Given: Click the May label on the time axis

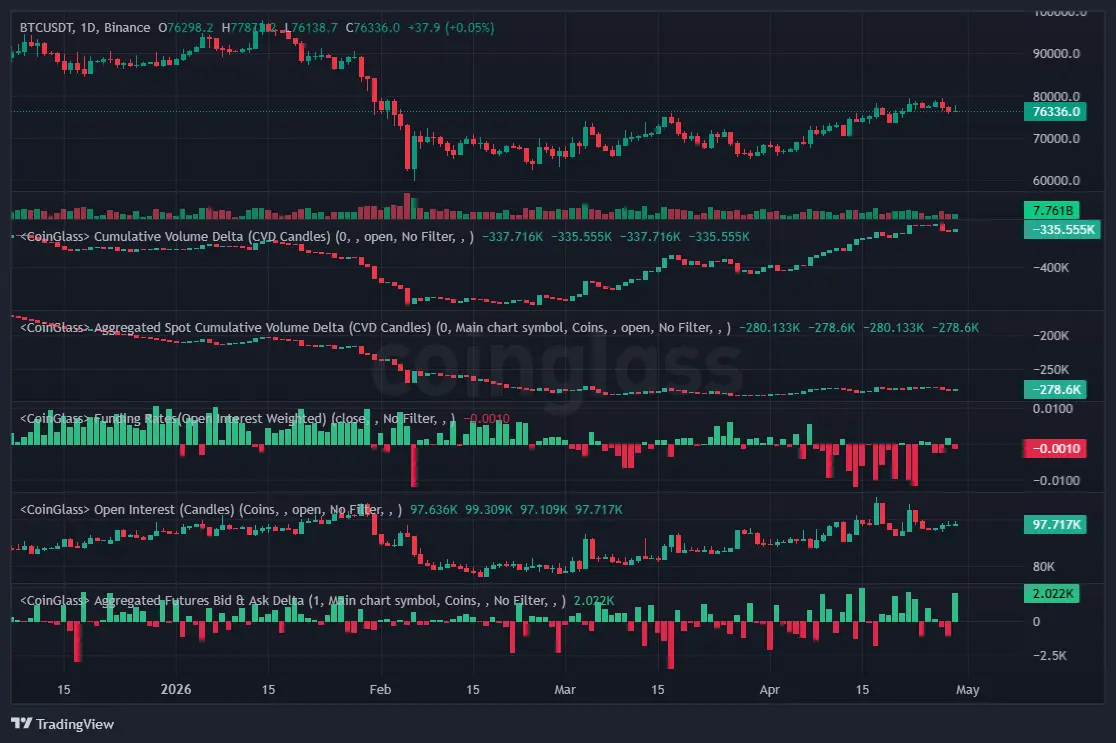Looking at the screenshot, I should click(966, 689).
